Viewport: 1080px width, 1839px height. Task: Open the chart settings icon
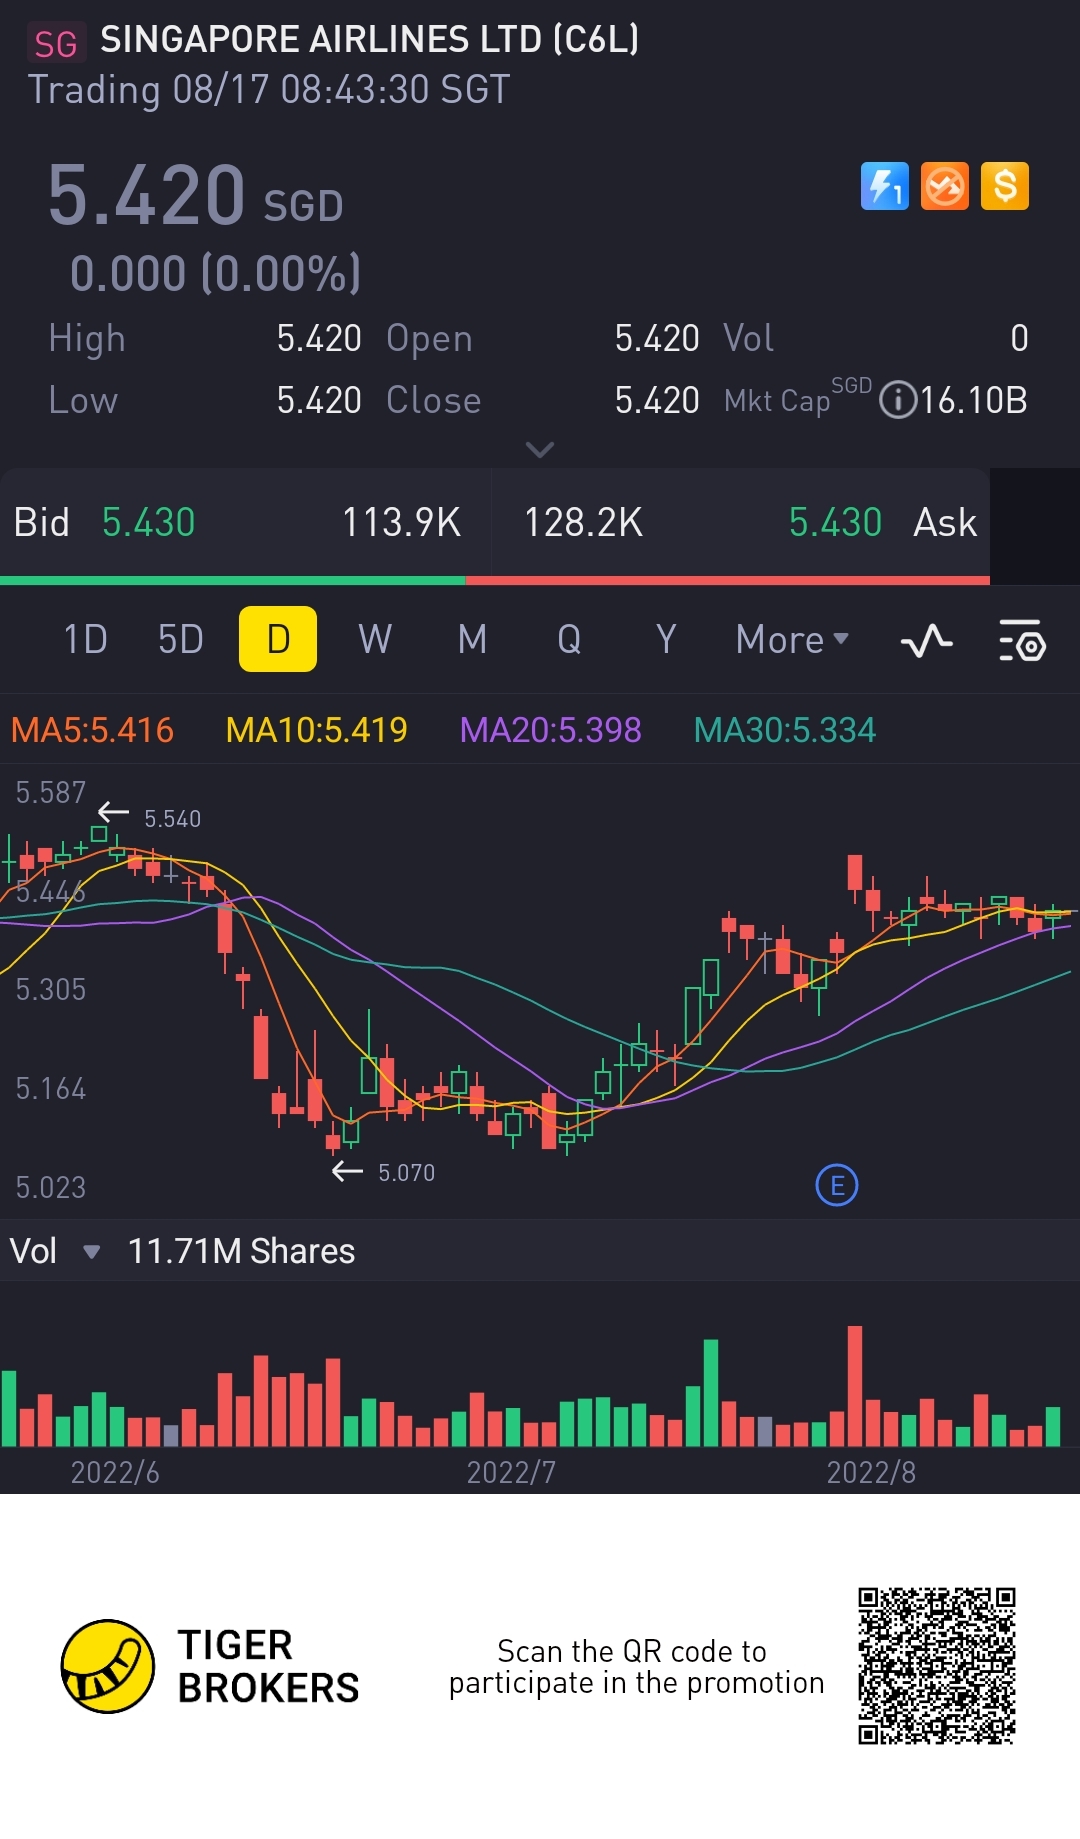point(1022,640)
